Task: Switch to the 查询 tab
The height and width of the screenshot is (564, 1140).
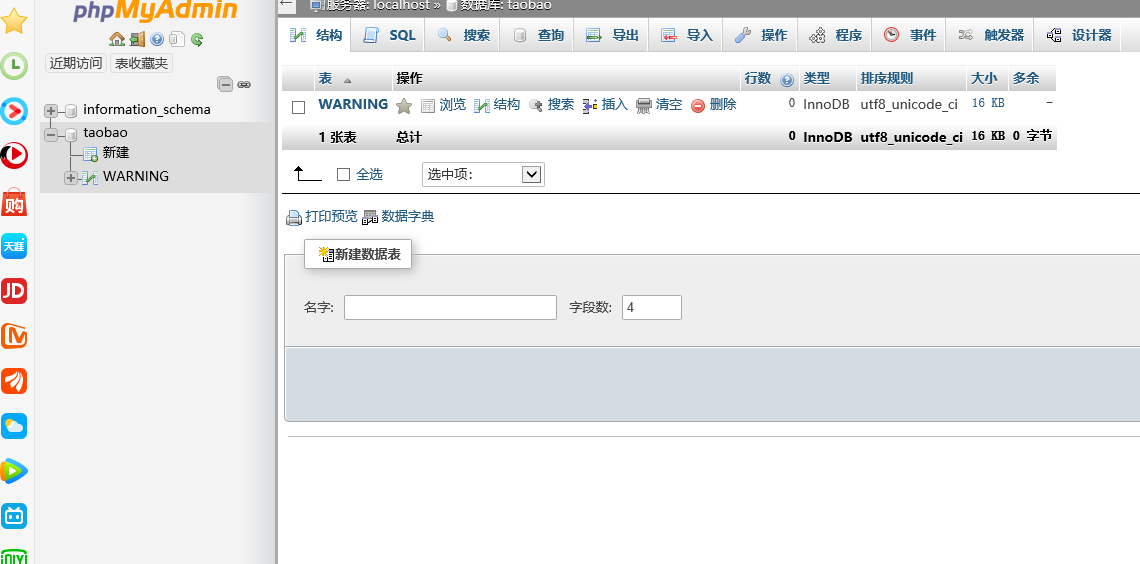Action: point(538,35)
